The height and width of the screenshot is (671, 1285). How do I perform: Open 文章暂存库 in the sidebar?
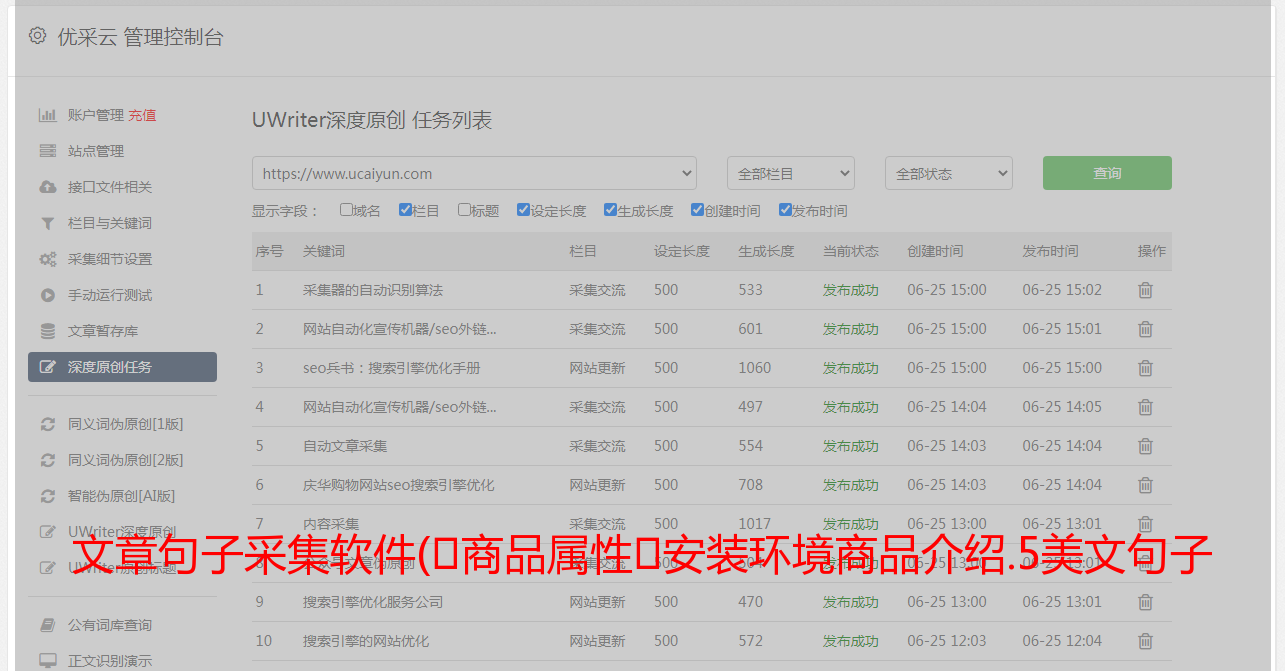coord(103,331)
